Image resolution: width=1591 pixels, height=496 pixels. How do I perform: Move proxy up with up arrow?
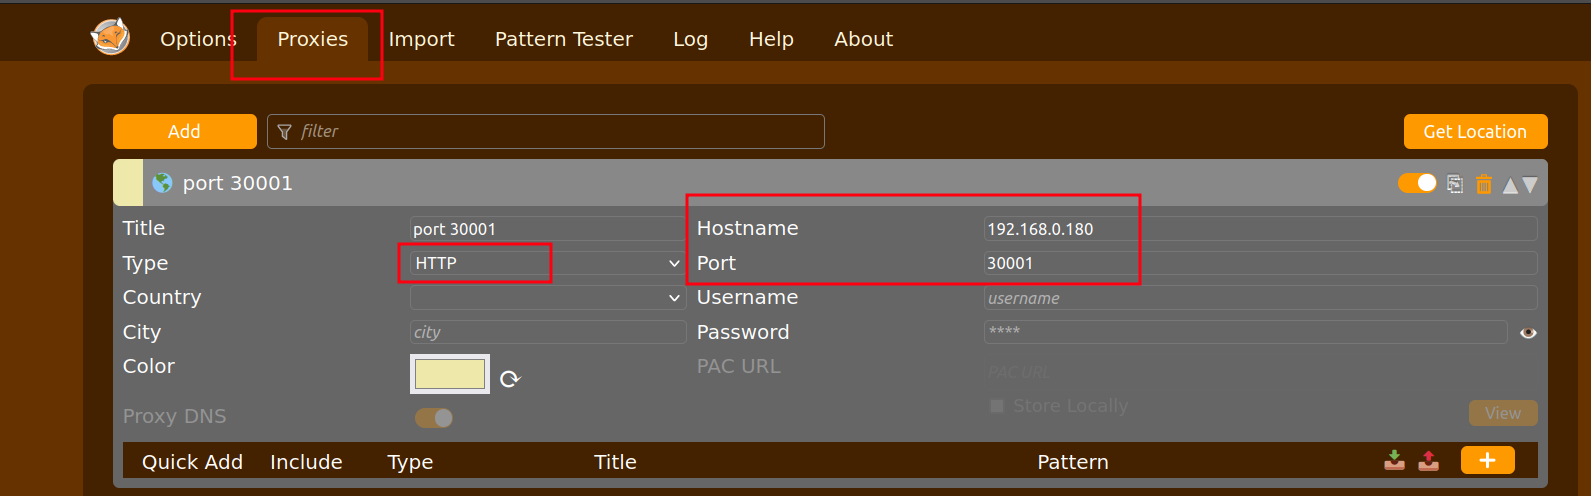1510,185
